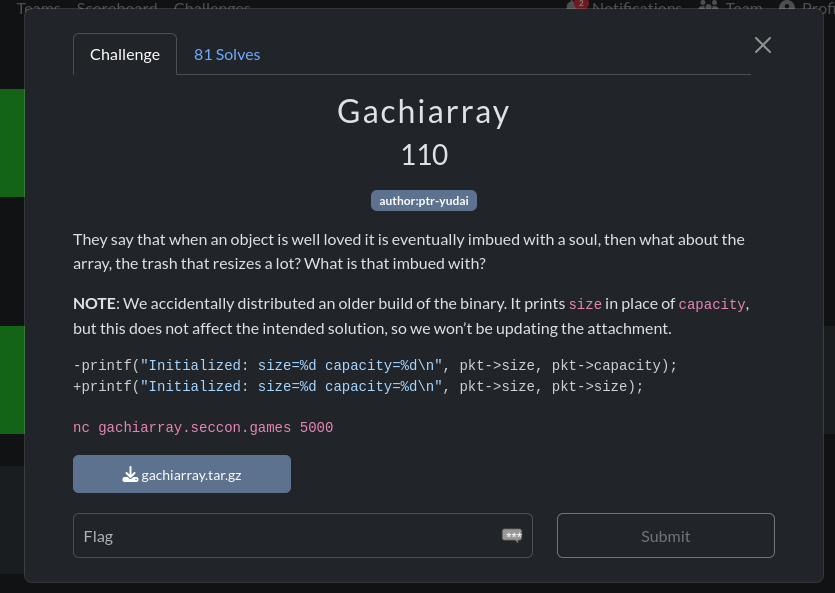Go to Teams in top navigation
Viewport: 835px width, 593px height.
pyautogui.click(x=38, y=8)
